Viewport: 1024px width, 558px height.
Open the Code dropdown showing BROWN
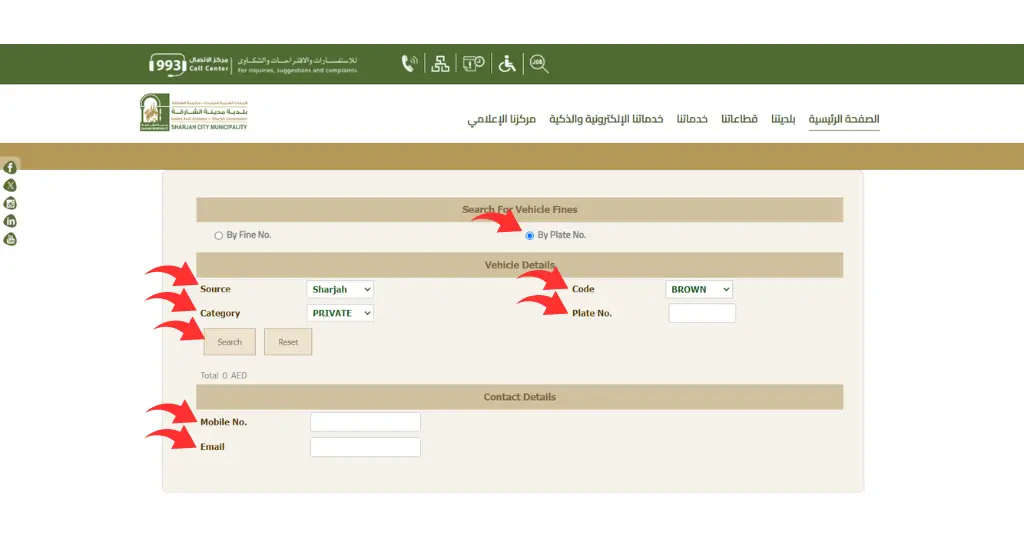tap(699, 289)
